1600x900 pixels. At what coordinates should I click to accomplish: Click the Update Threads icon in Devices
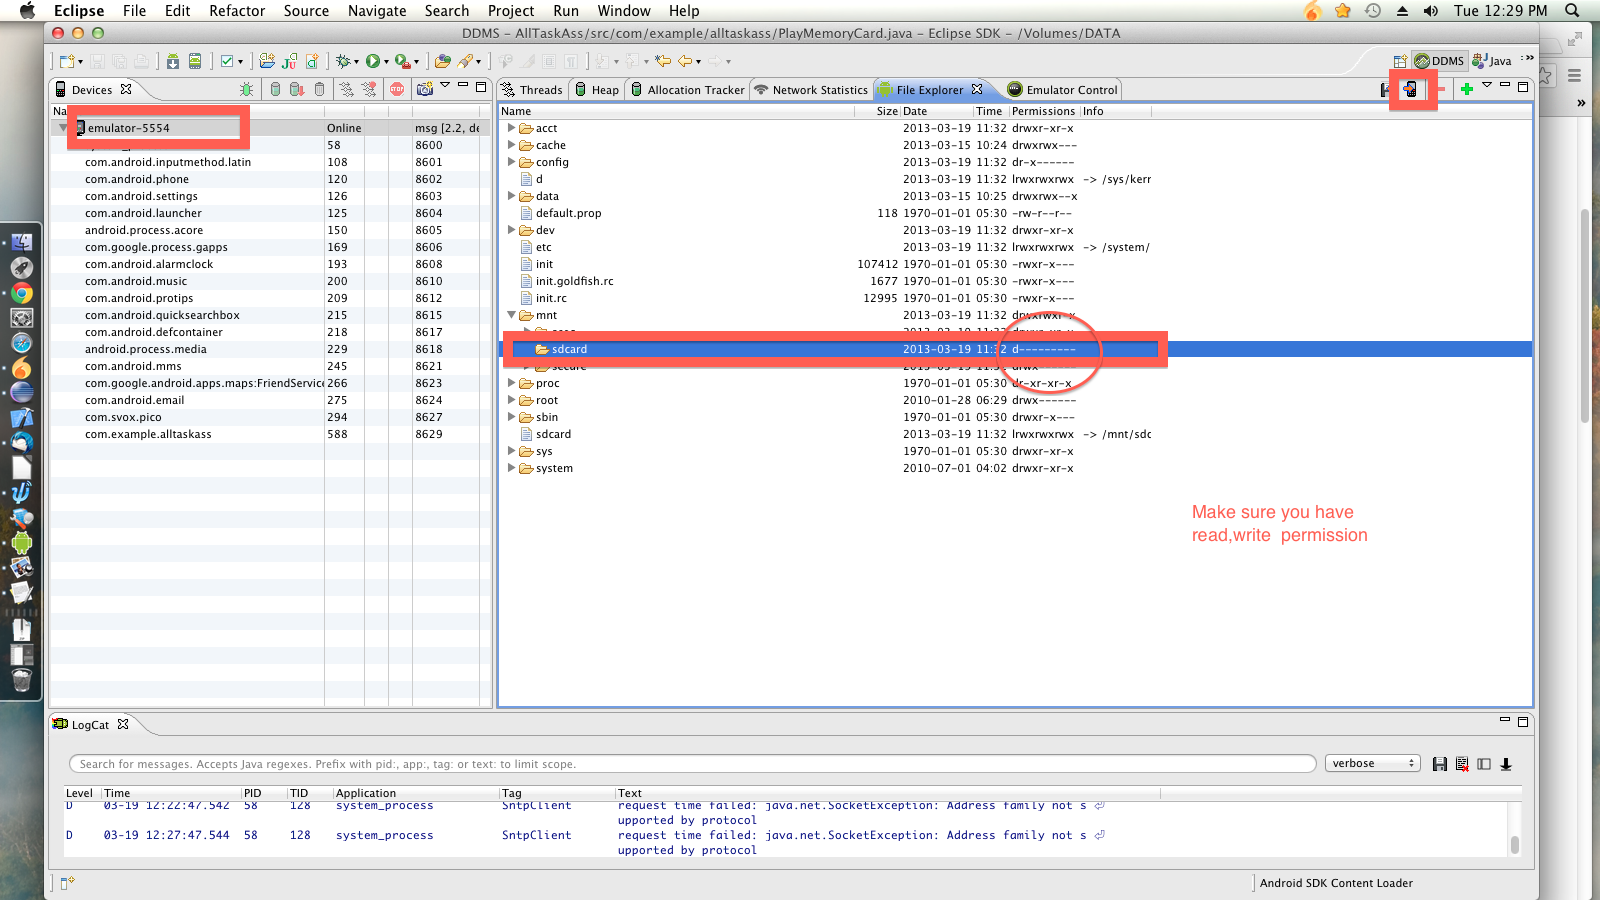pos(346,89)
